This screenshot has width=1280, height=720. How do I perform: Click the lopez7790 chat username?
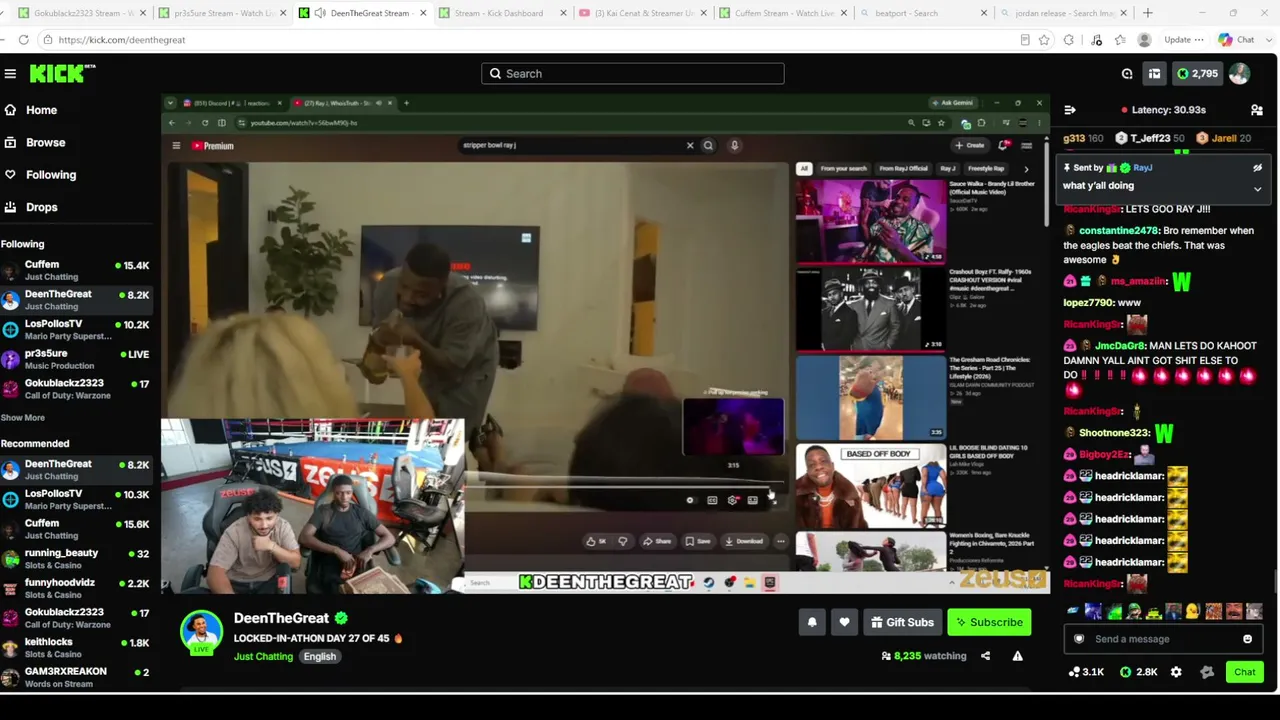click(x=1088, y=303)
